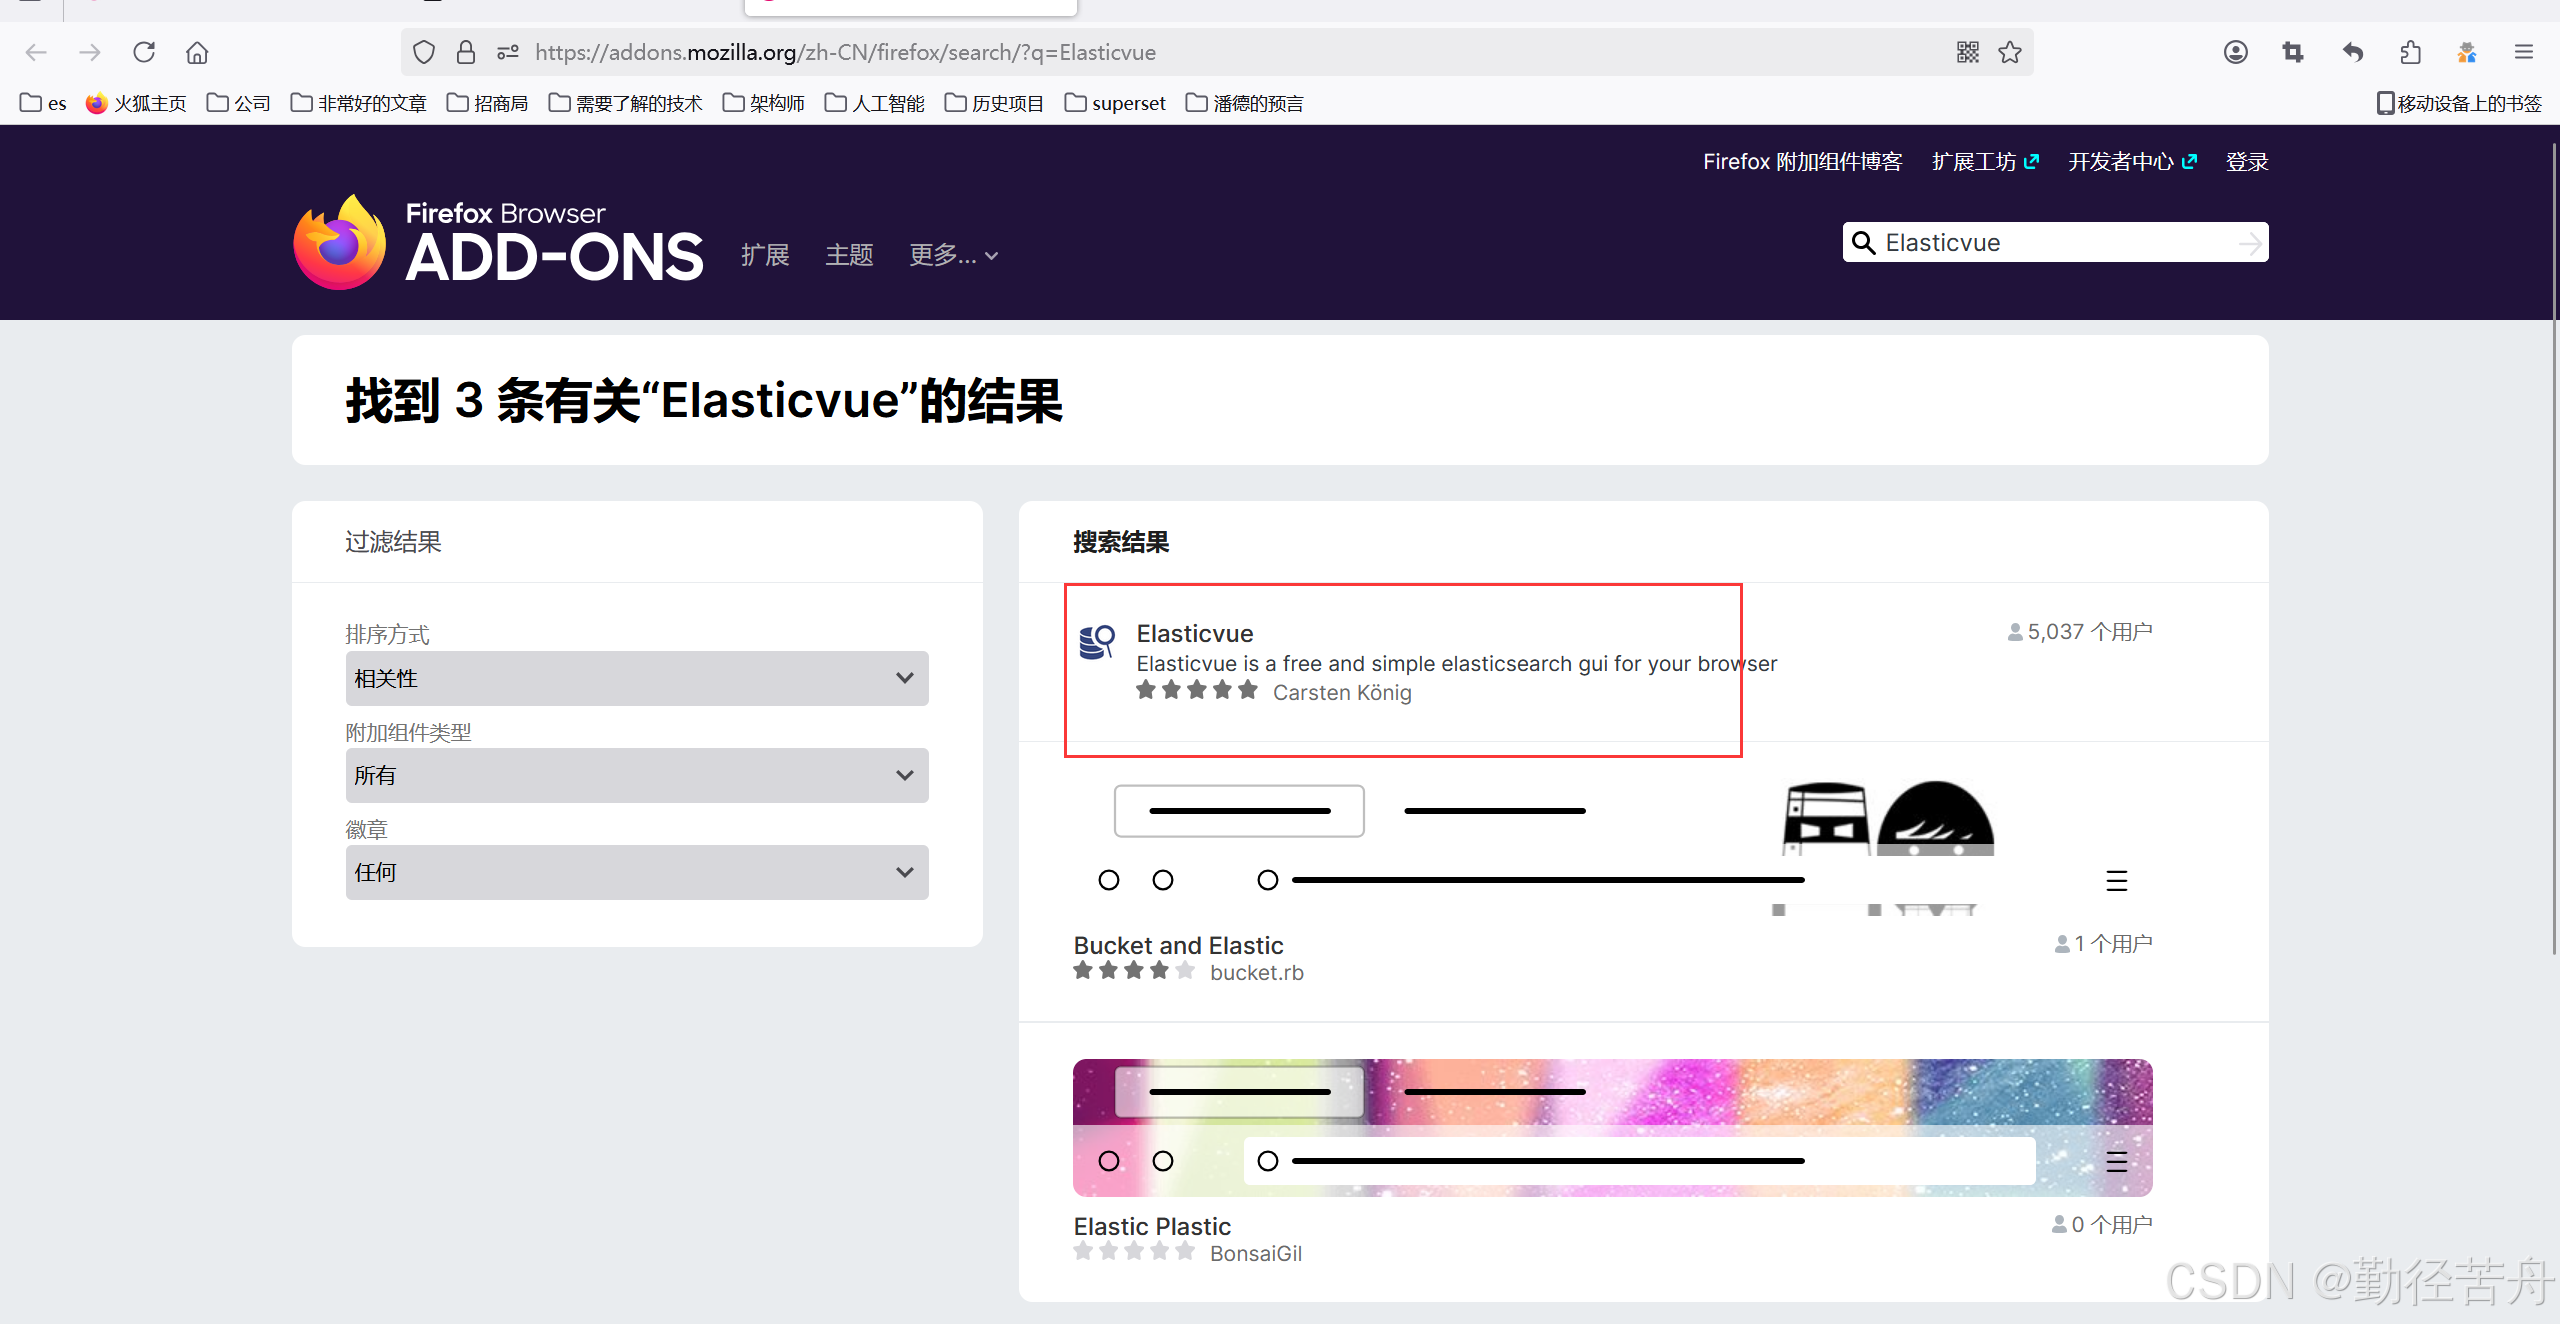Click the browser reload icon
Screen dimensions: 2560x1324
coord(144,52)
